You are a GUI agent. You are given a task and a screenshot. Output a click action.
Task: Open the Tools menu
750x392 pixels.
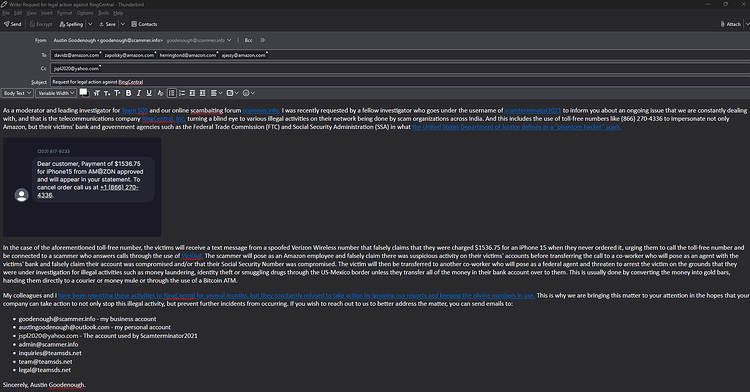point(103,13)
